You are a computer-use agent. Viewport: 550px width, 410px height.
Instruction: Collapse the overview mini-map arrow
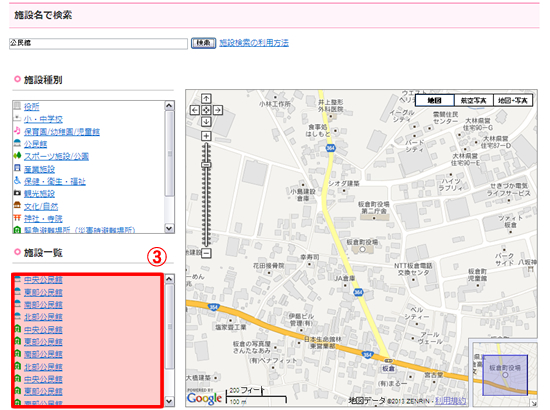click(533, 403)
